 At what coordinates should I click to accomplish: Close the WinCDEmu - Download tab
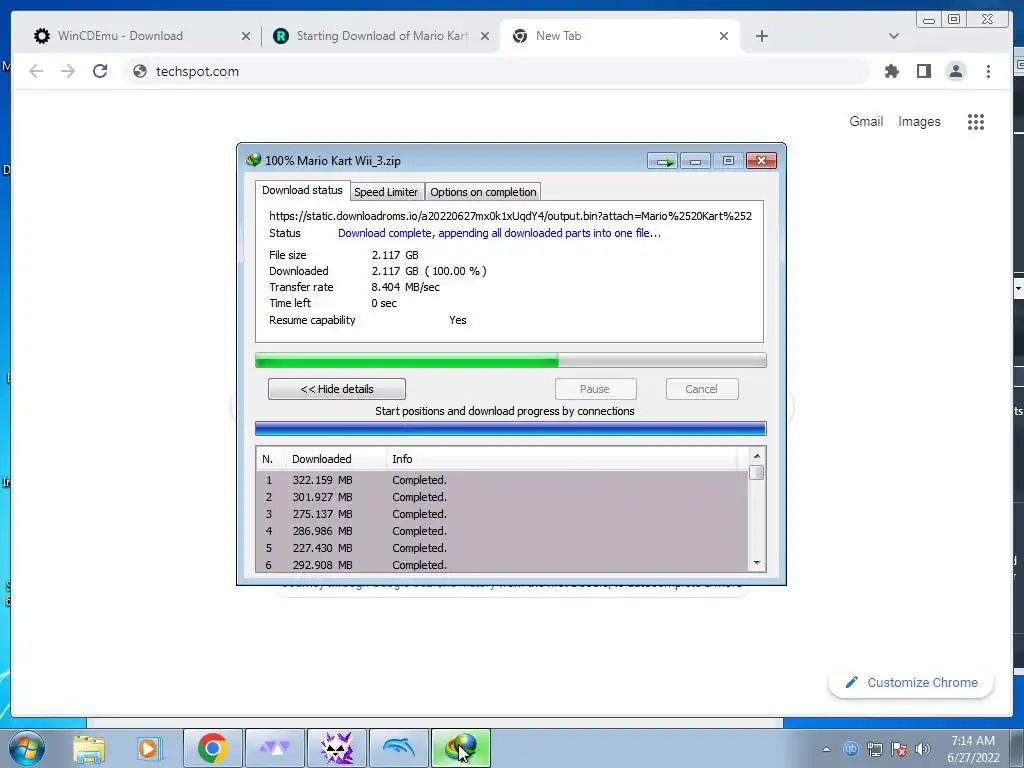coord(246,37)
